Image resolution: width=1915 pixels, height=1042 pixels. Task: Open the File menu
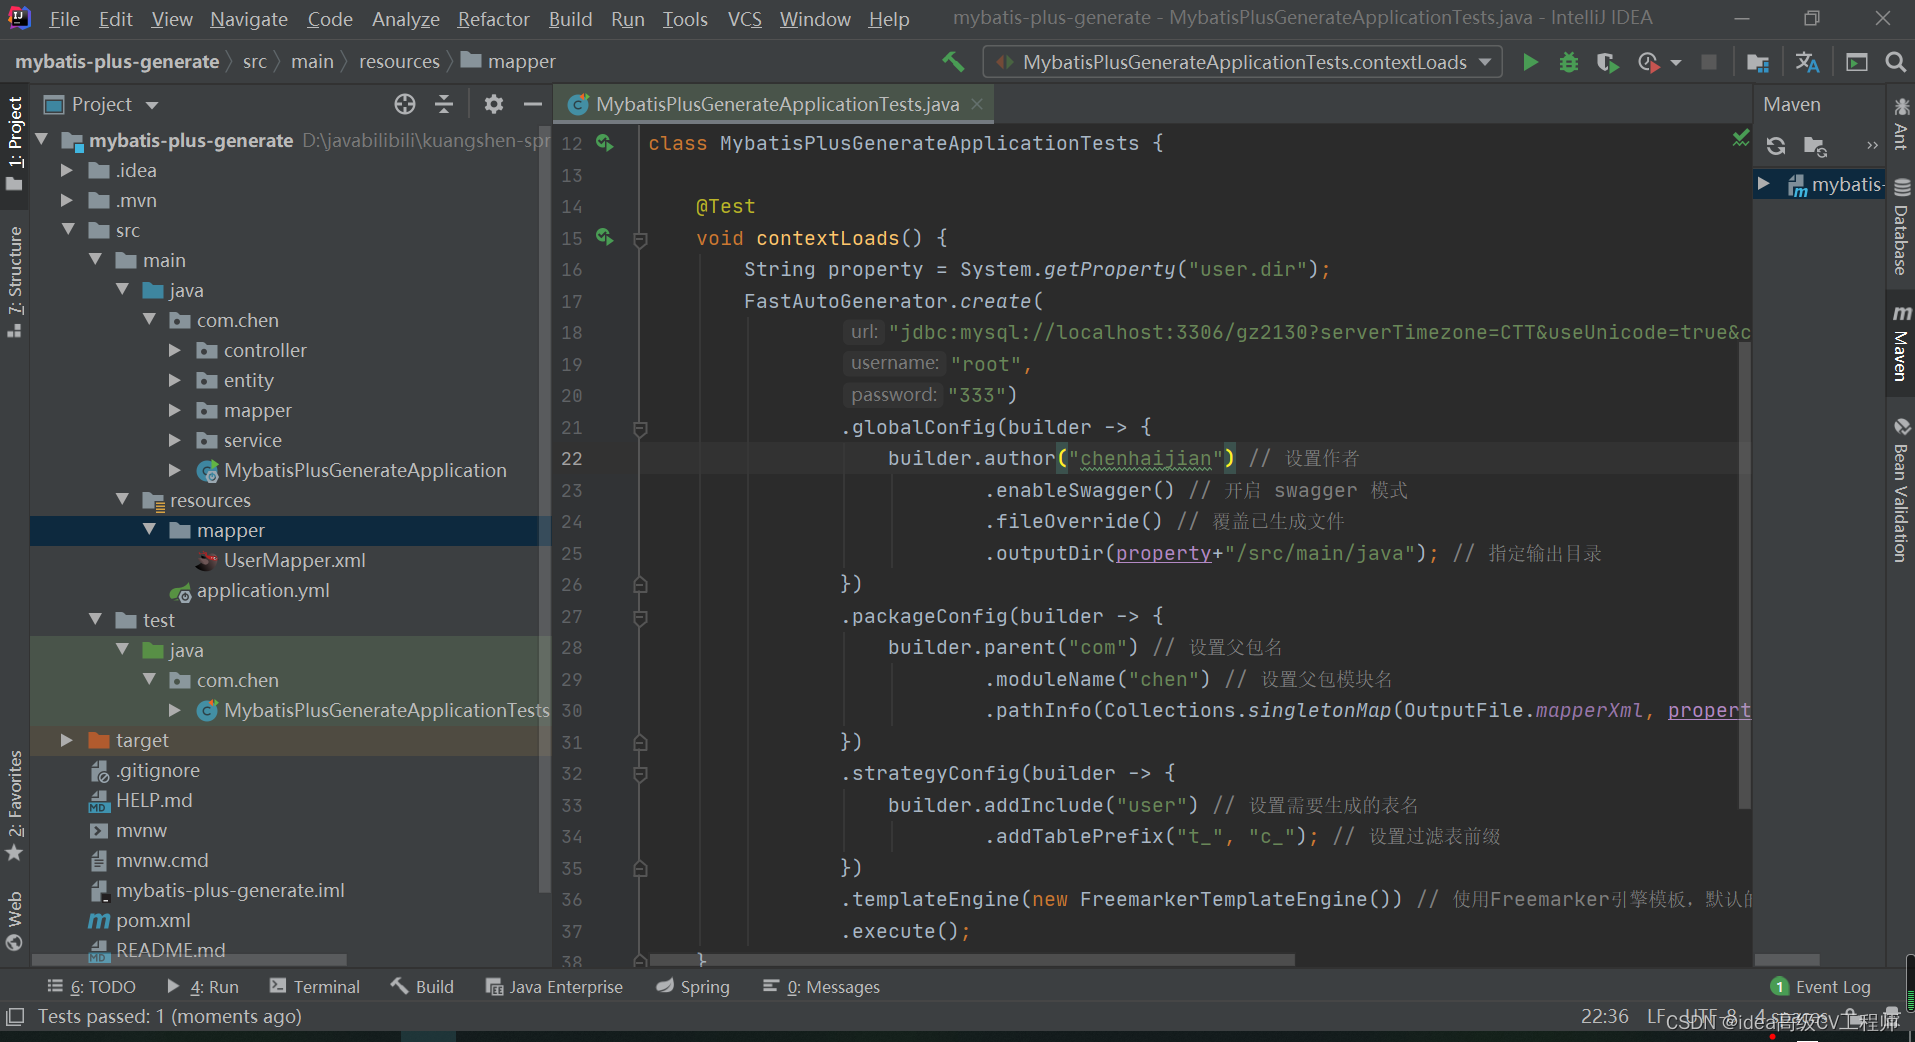tap(64, 19)
